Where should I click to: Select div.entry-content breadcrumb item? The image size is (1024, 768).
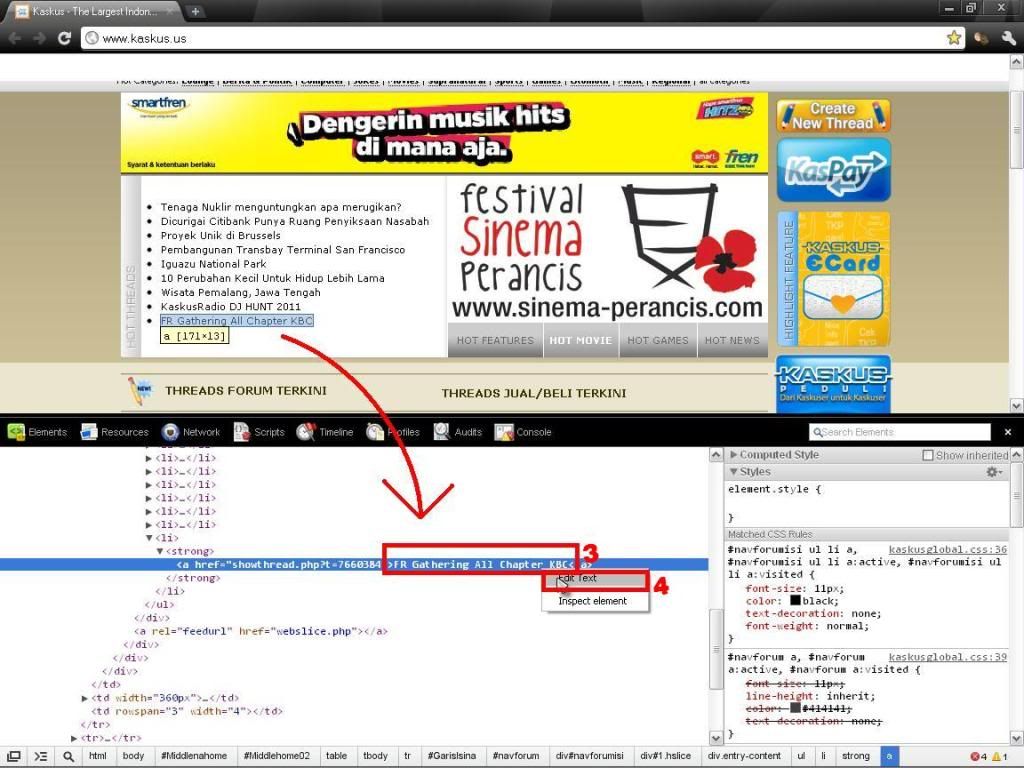pos(744,756)
